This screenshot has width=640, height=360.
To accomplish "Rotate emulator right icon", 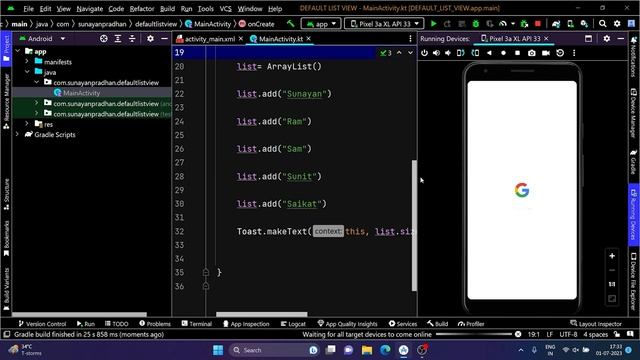I will pos(475,53).
